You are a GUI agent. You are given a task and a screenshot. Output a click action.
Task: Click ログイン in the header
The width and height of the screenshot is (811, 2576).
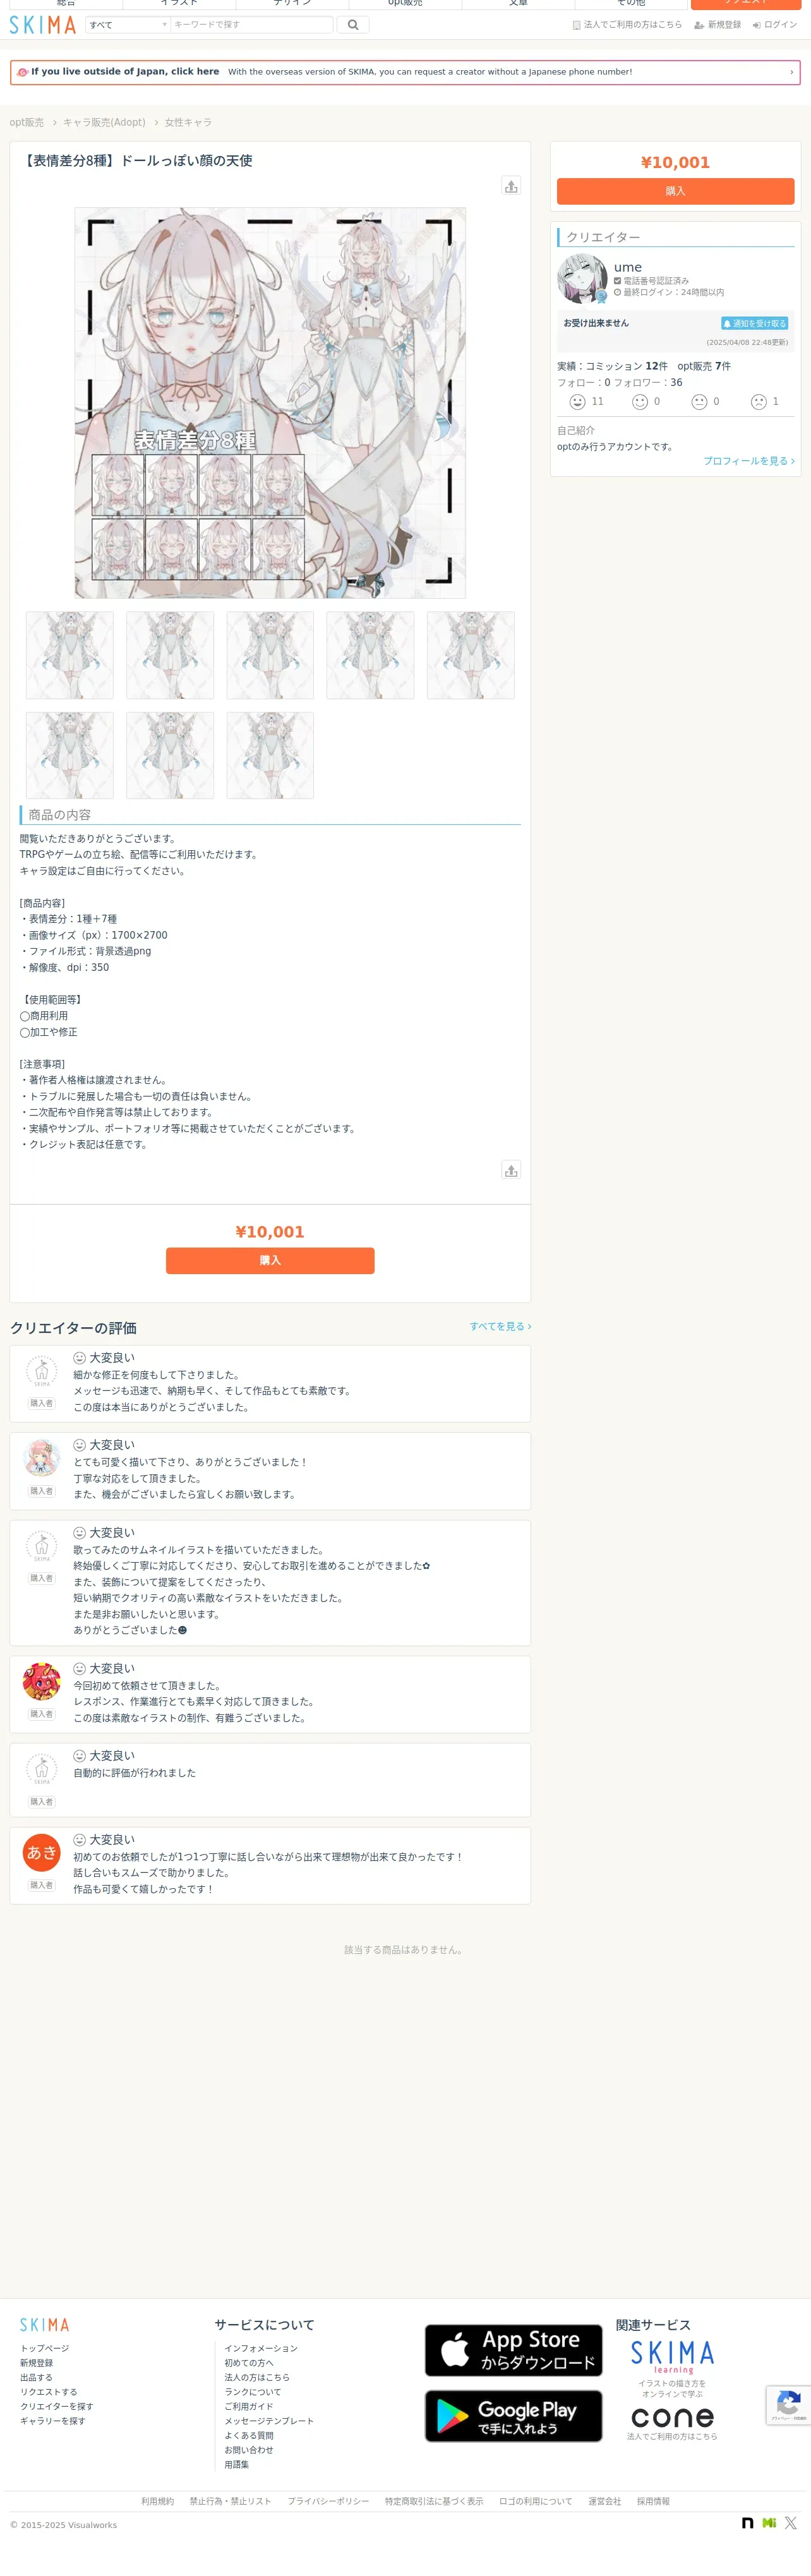click(775, 25)
